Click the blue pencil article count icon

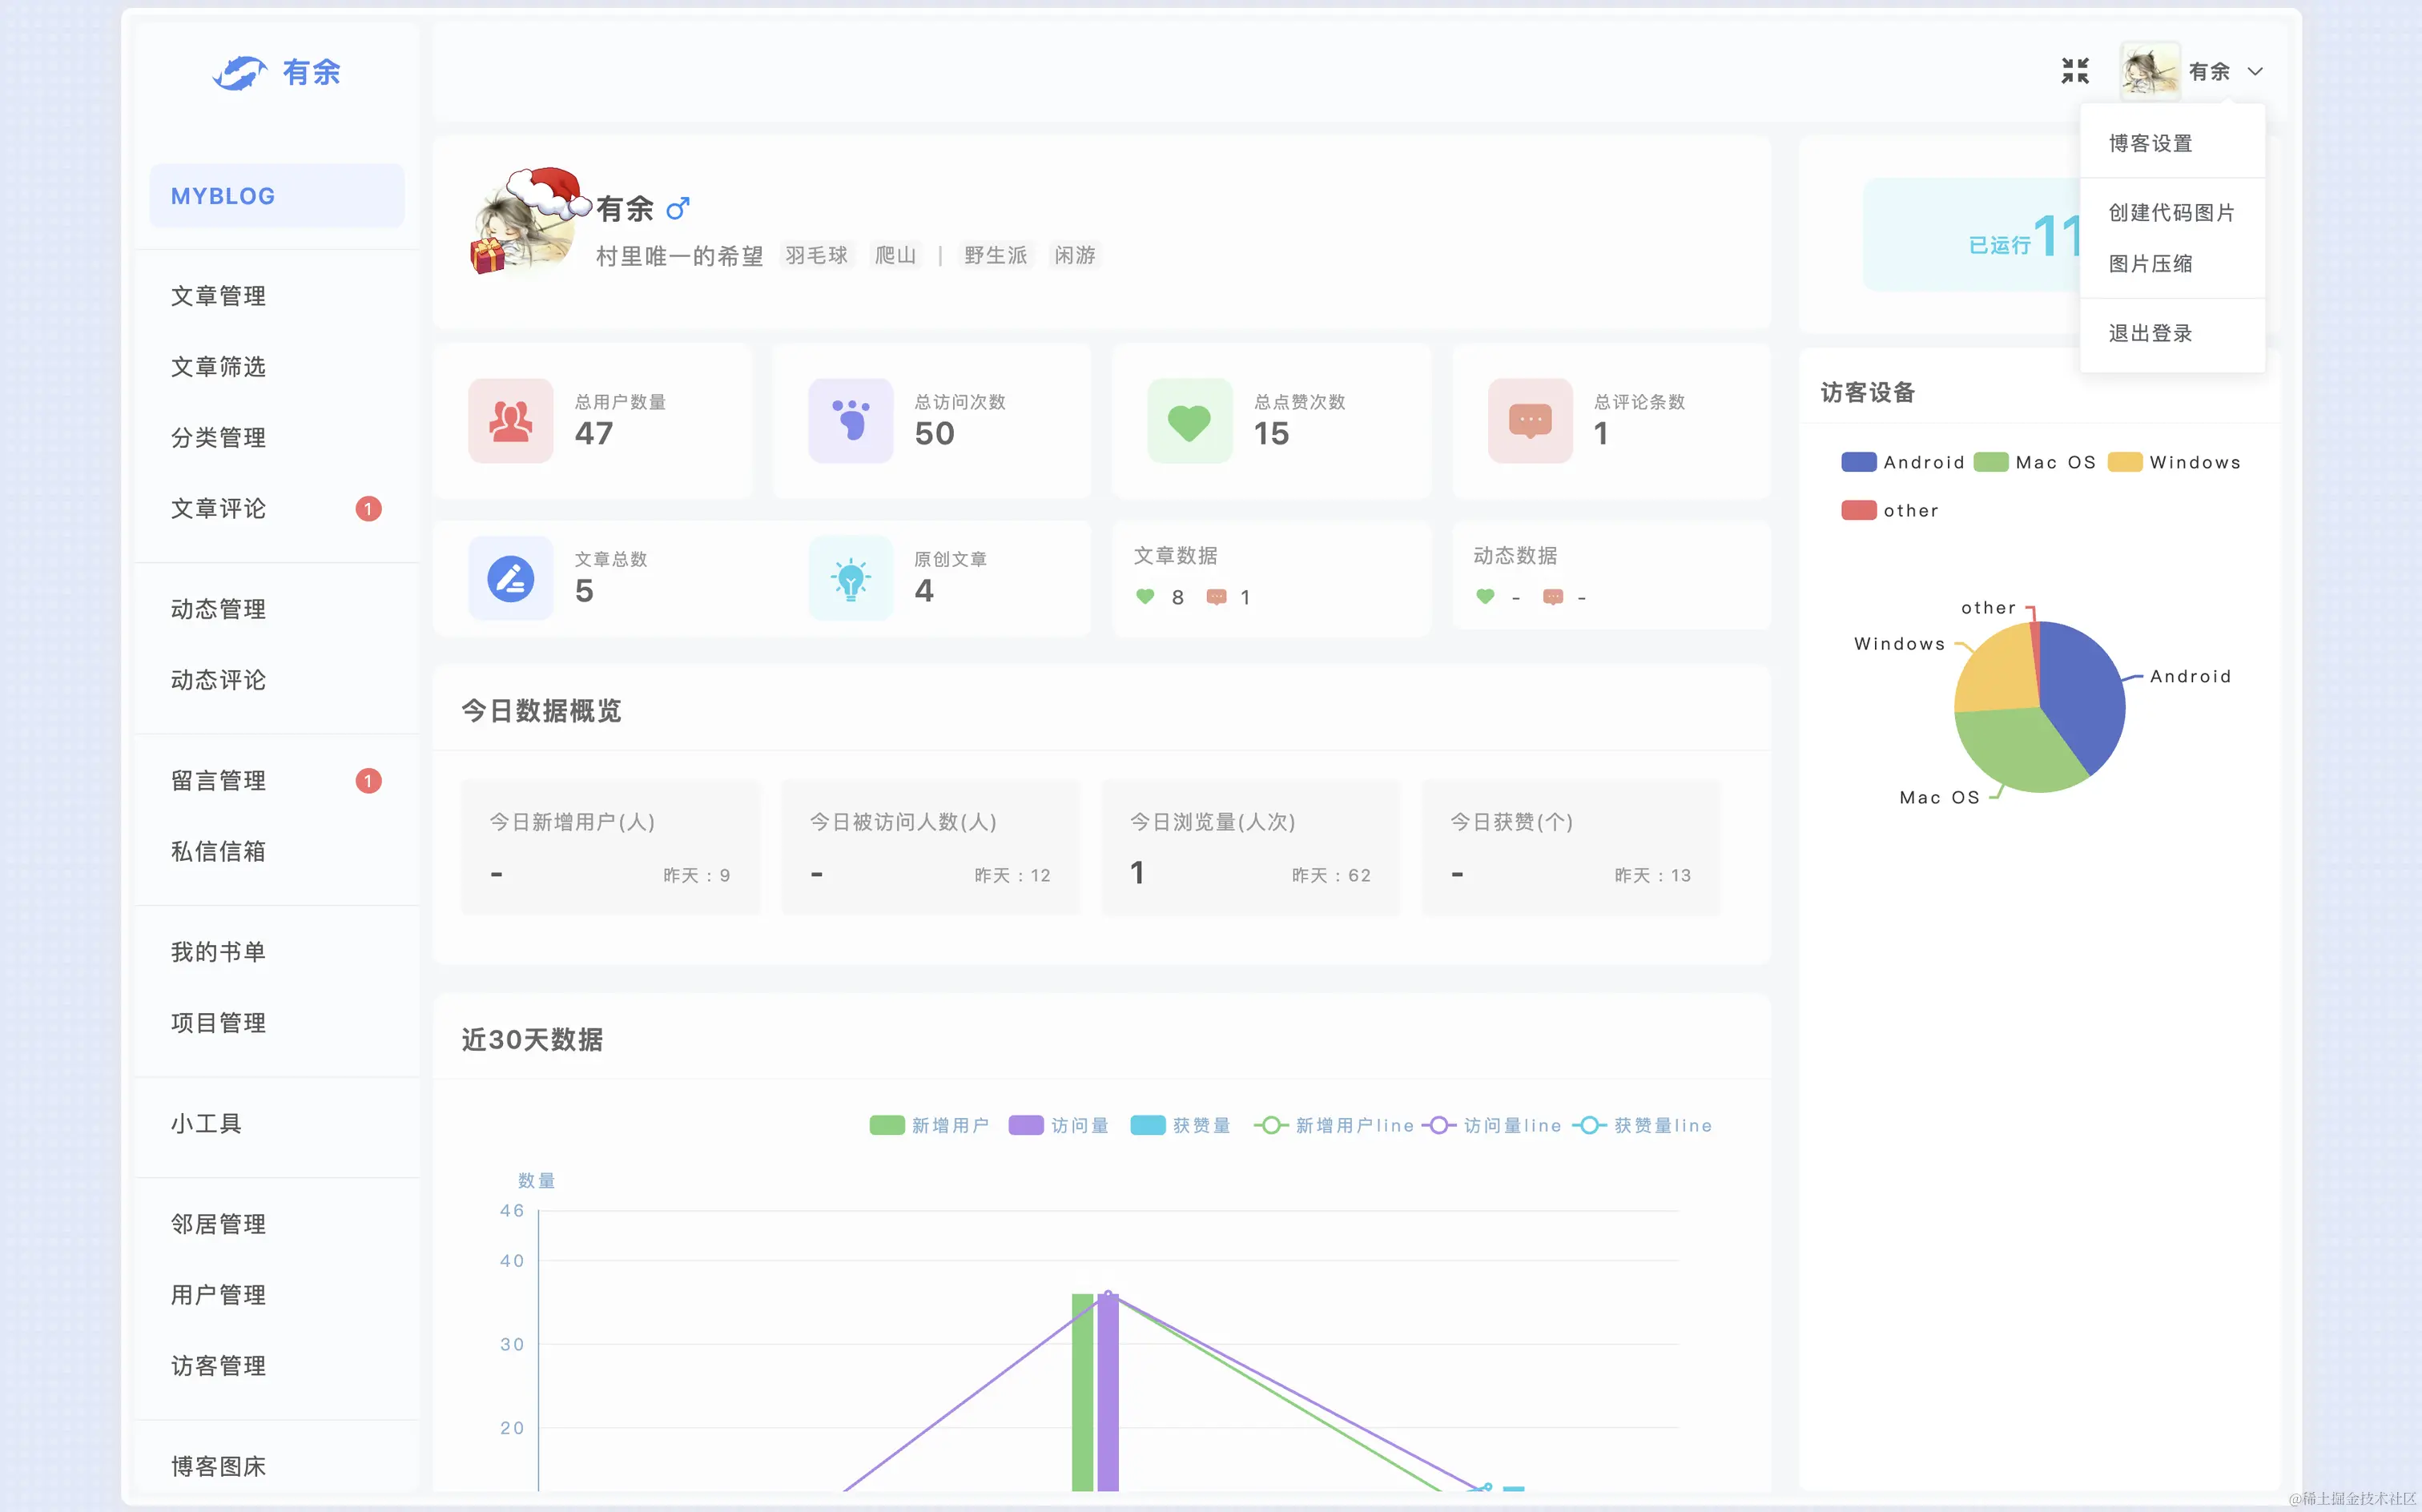point(510,578)
